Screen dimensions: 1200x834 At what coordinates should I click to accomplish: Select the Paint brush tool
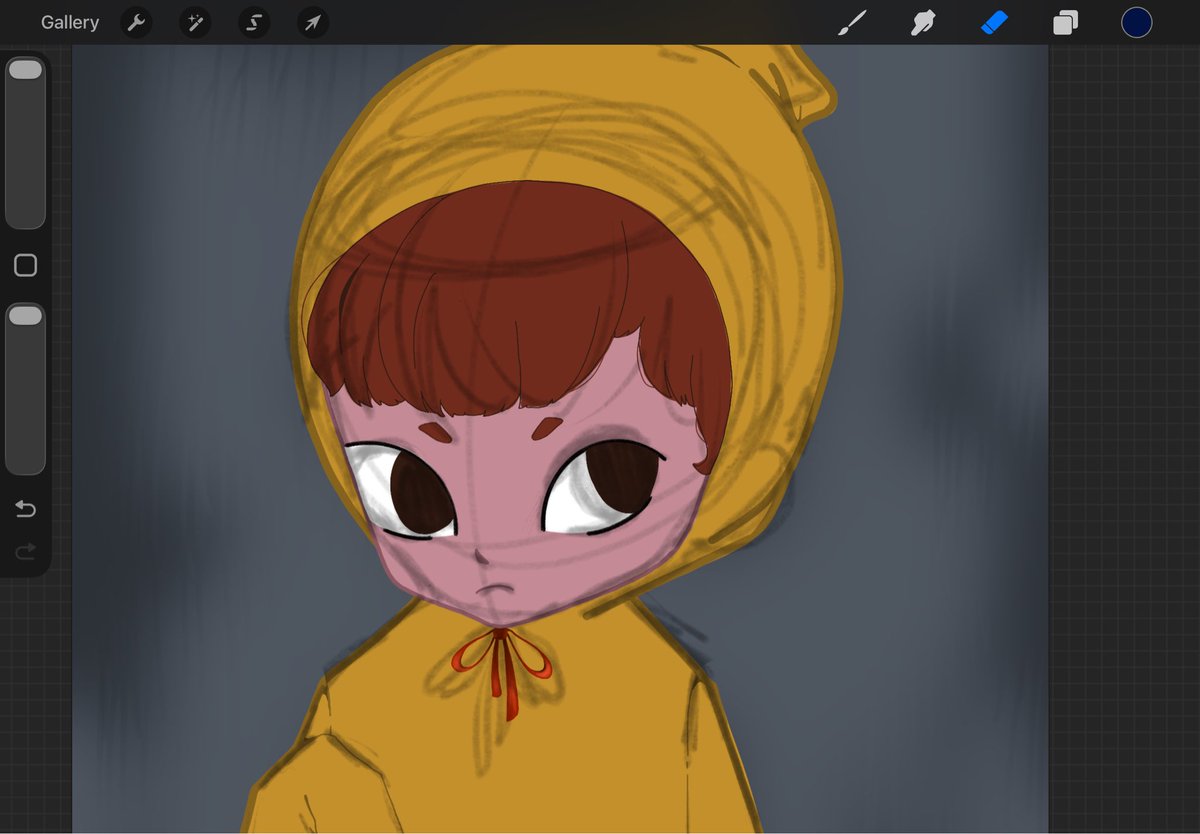click(852, 22)
